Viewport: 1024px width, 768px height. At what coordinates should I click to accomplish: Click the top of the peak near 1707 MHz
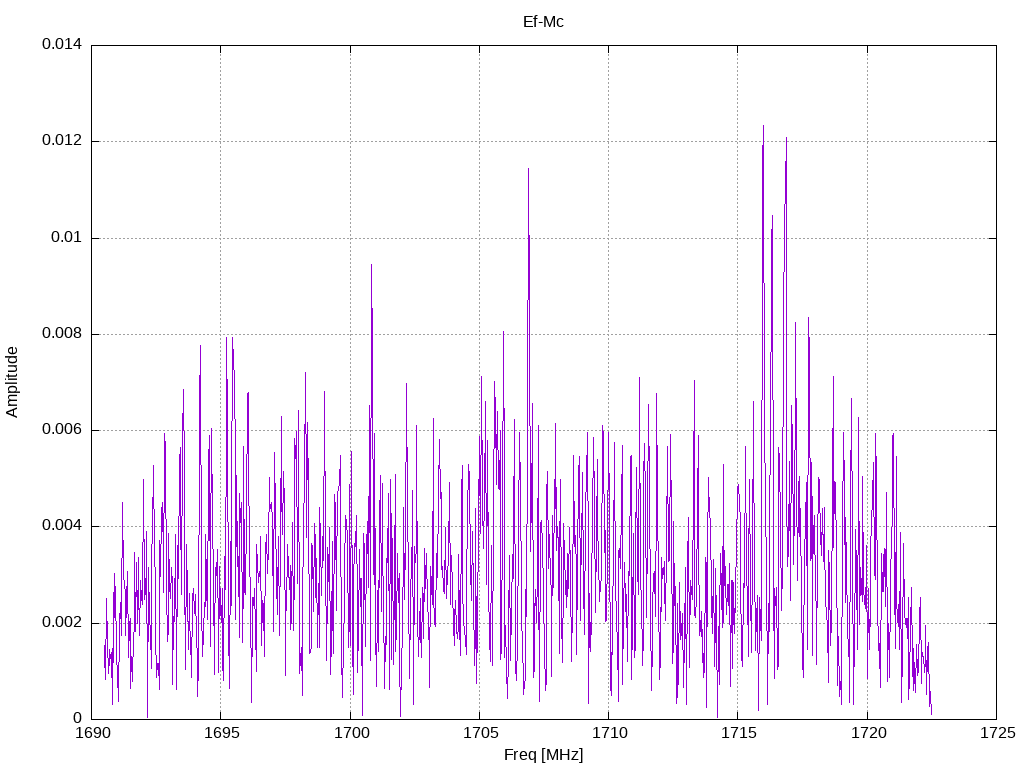pyautogui.click(x=528, y=169)
